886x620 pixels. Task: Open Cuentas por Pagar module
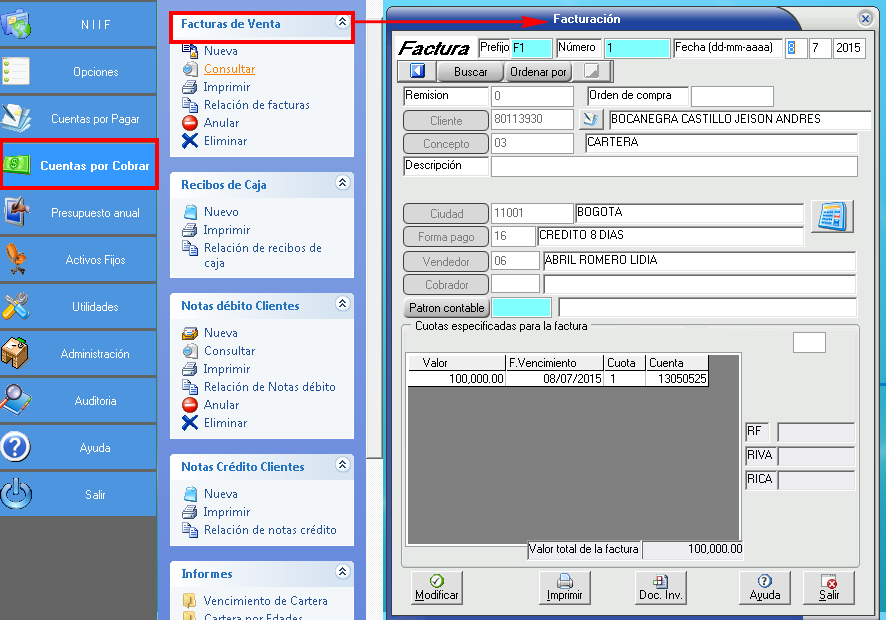point(78,119)
